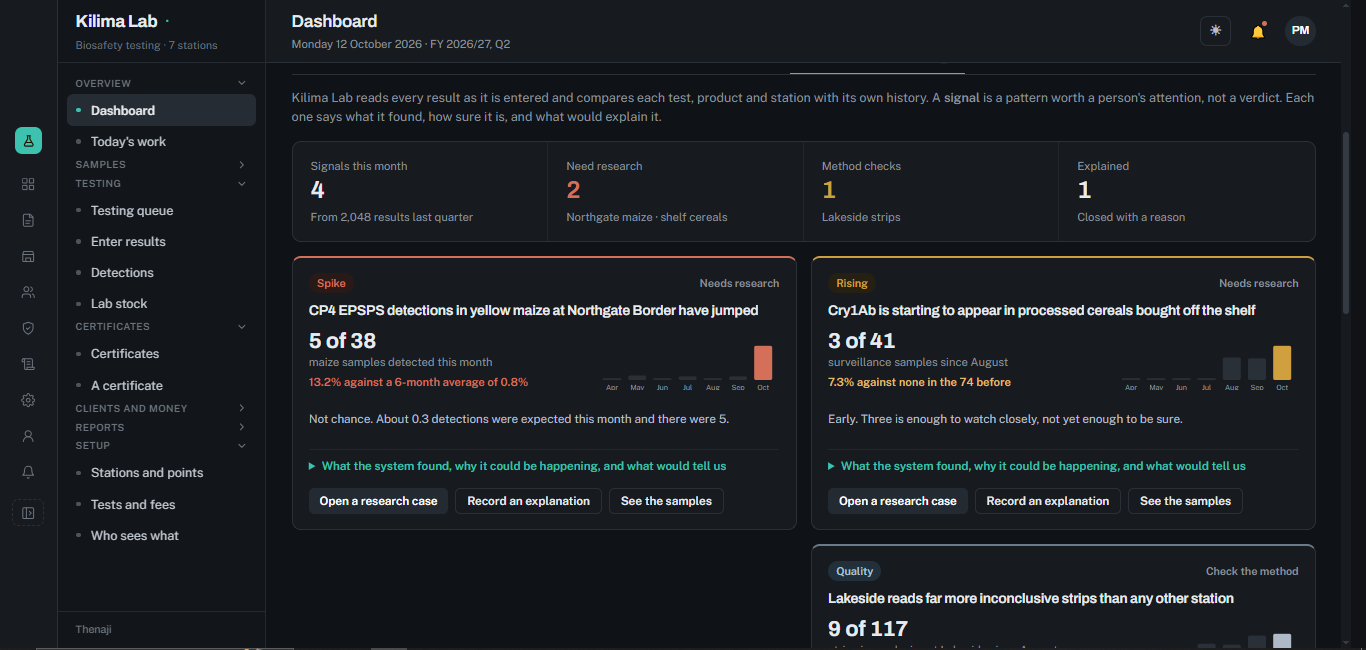
Task: Click the Cry1Ab processed cereals card title
Action: pos(1042,310)
